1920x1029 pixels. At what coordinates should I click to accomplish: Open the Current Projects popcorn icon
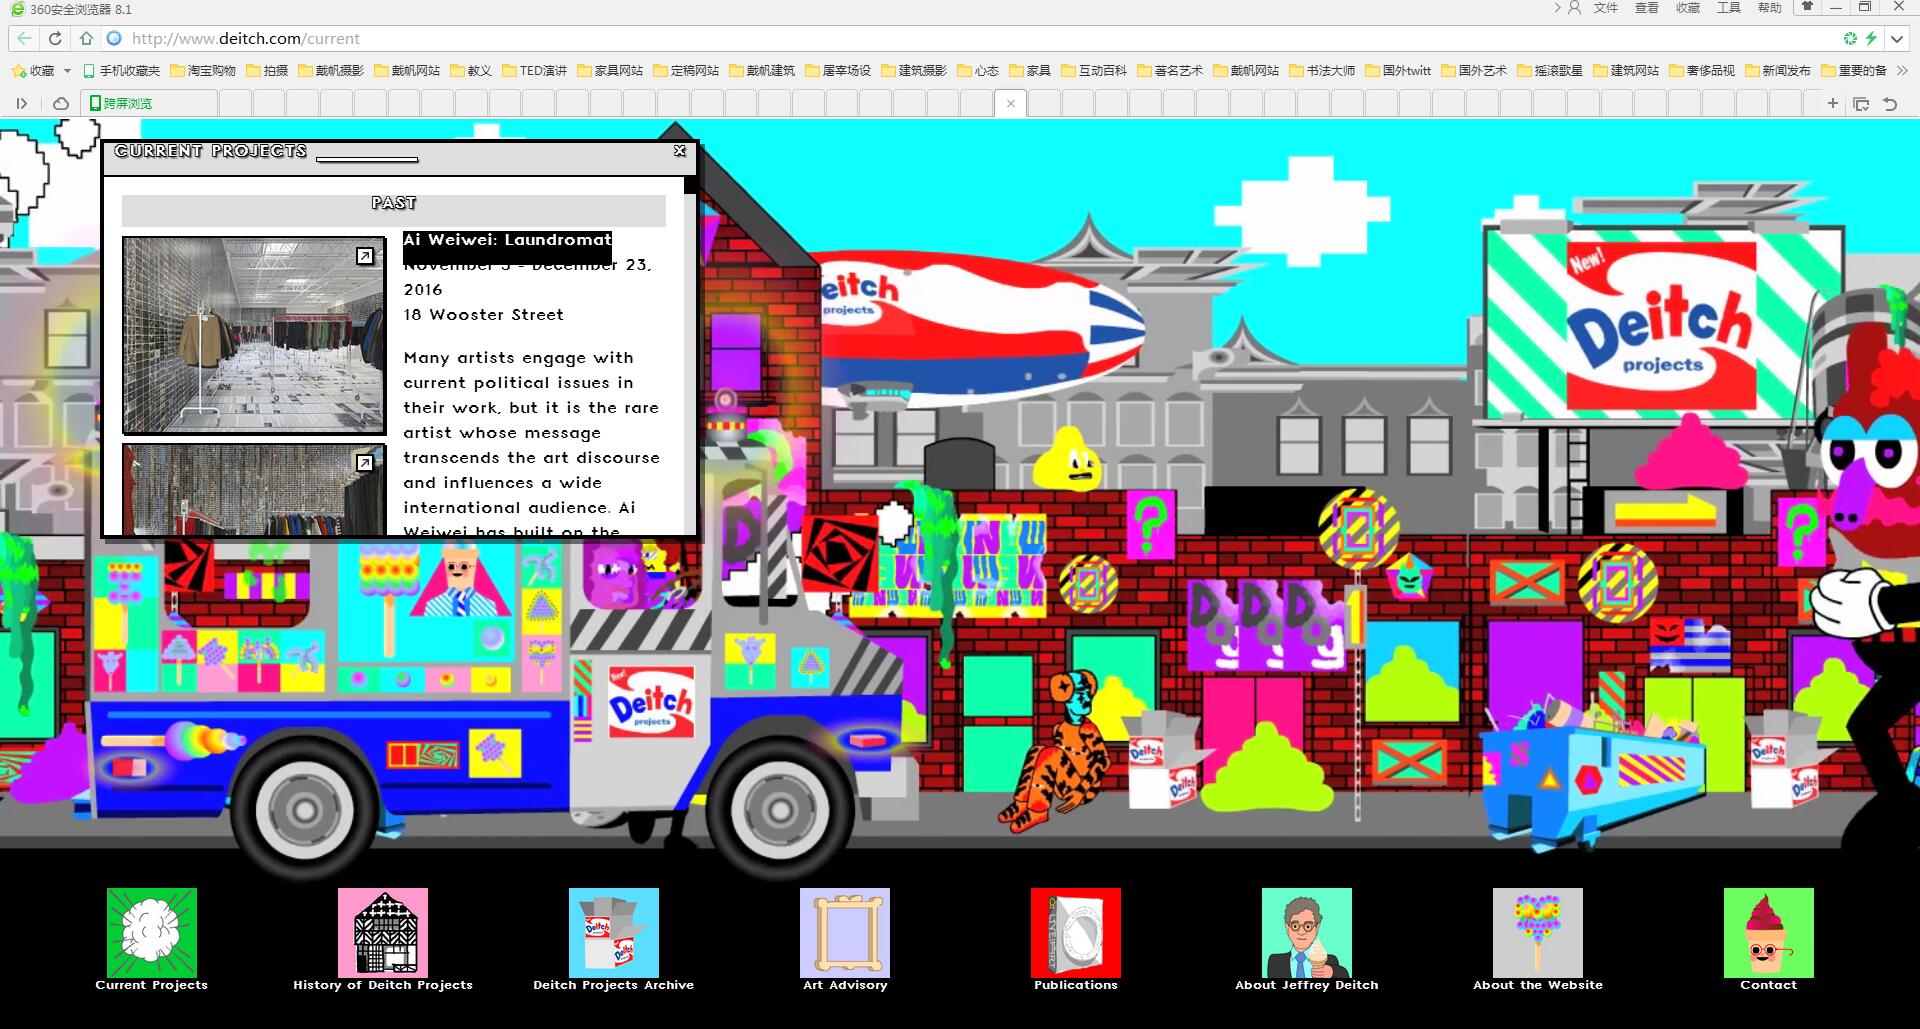pyautogui.click(x=152, y=932)
